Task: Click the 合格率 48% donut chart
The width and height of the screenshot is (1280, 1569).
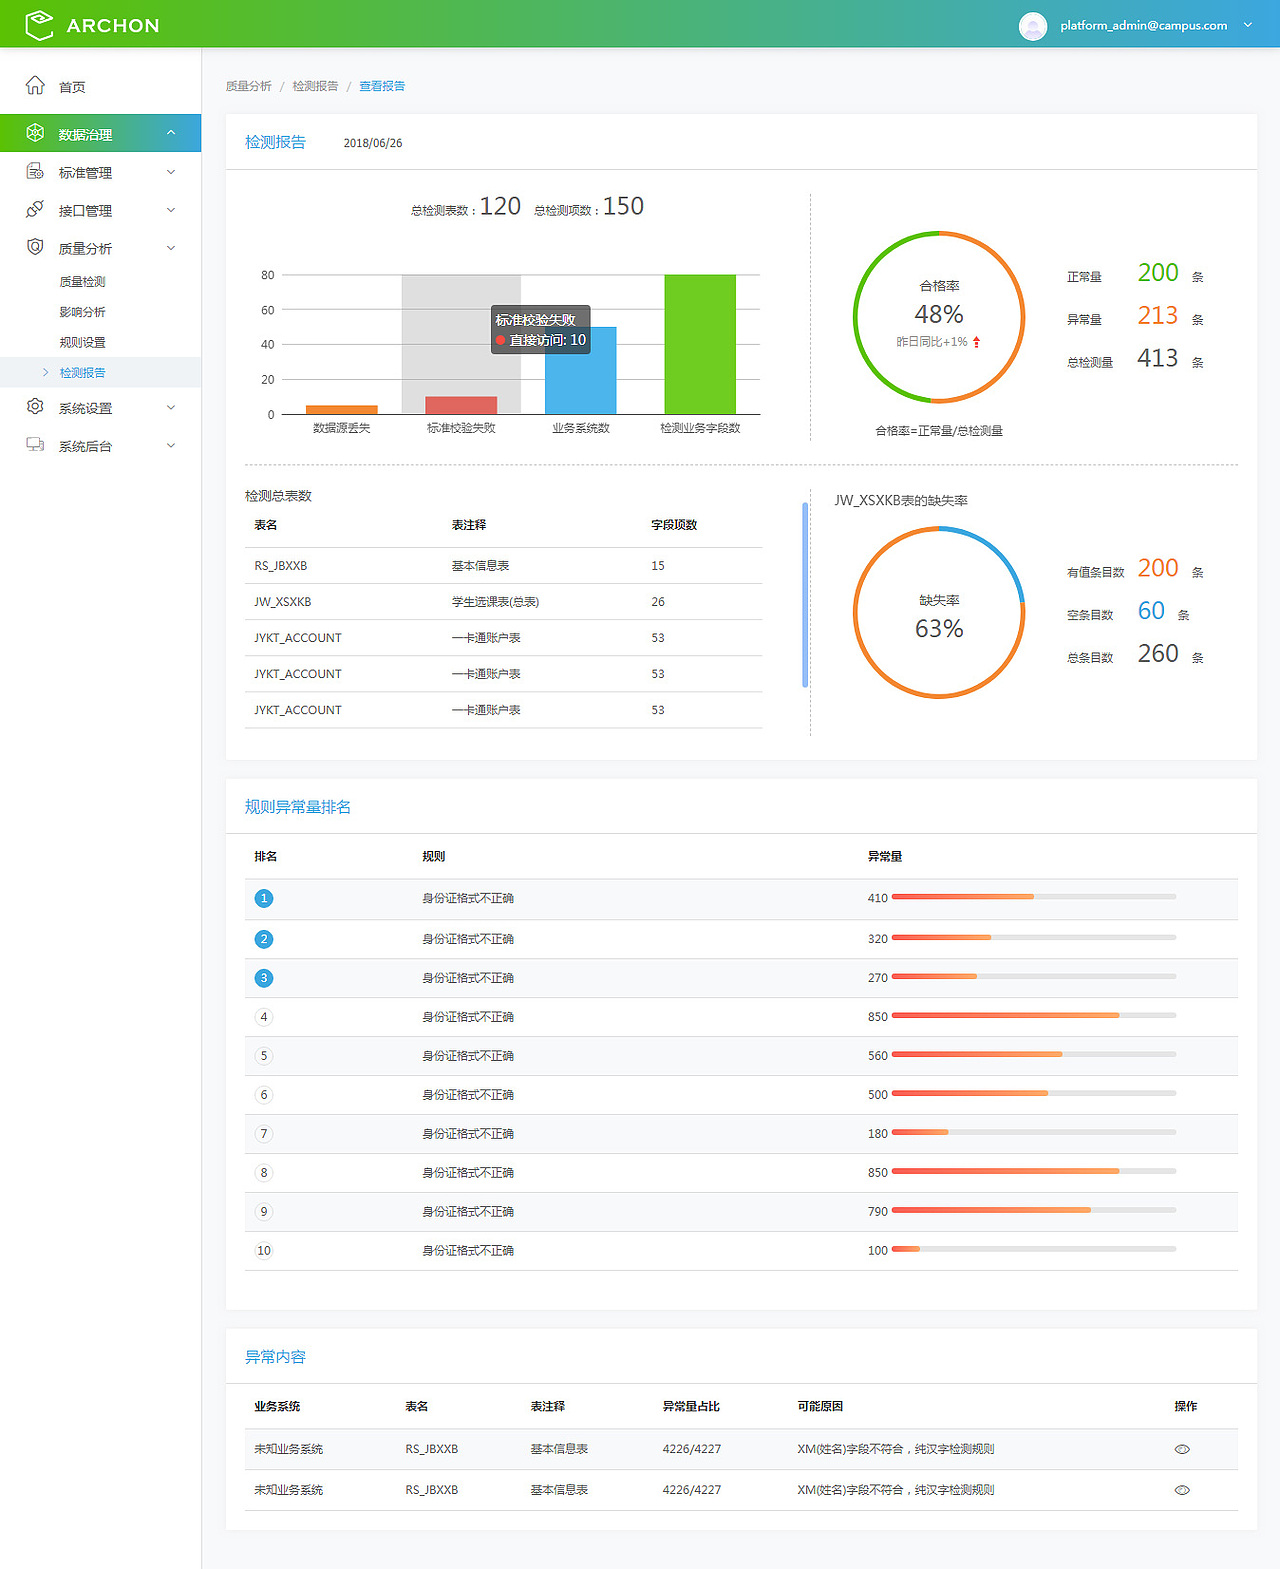Action: coord(939,317)
